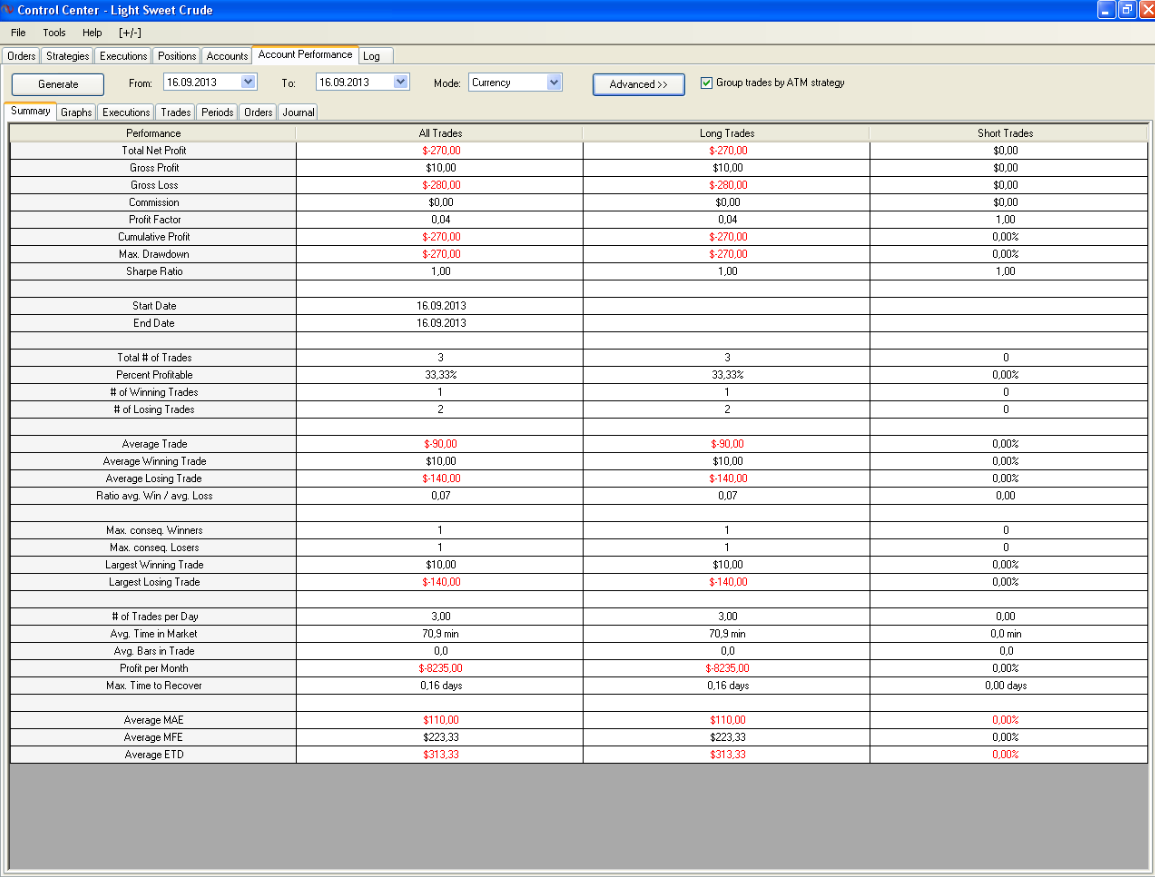1155x877 pixels.
Task: Open the Periods sub-tab
Action: point(217,112)
